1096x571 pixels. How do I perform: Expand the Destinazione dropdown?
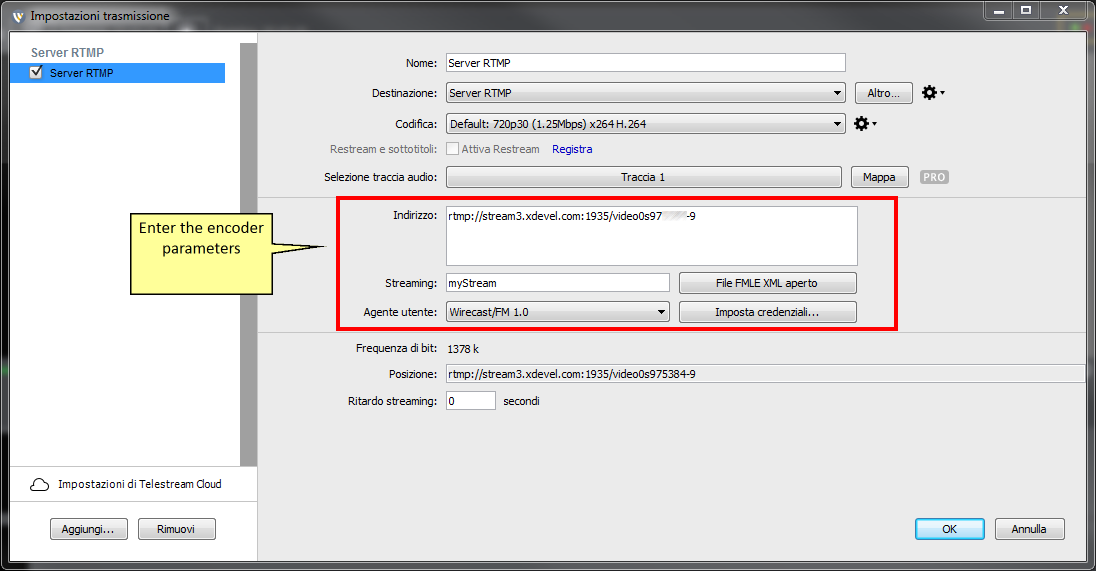(x=645, y=93)
